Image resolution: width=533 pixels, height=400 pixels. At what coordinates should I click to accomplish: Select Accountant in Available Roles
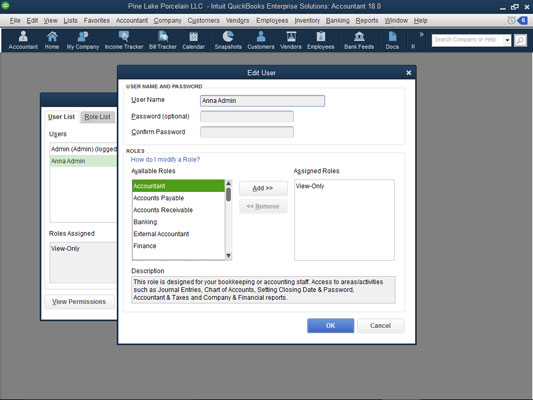point(178,186)
